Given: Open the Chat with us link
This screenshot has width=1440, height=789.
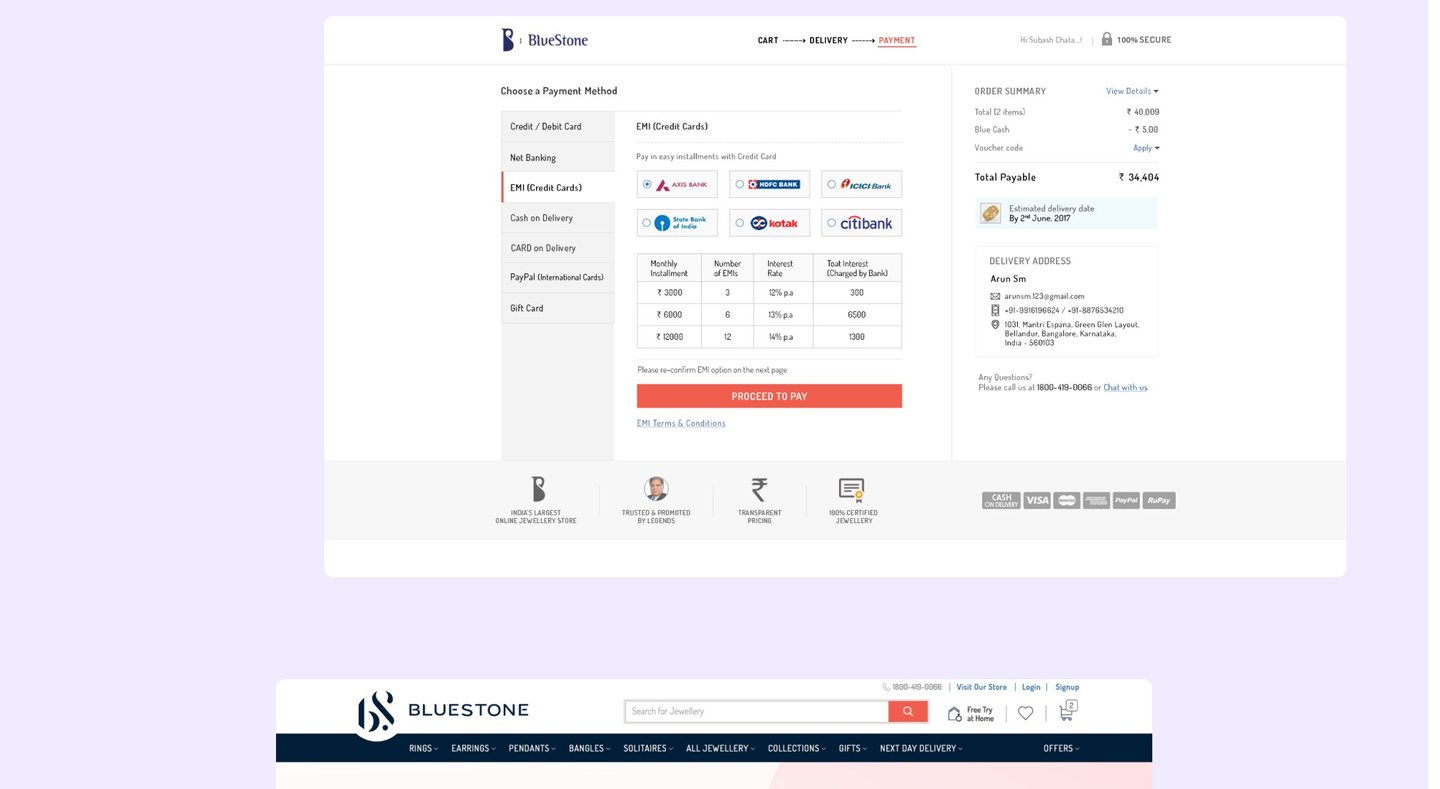Looking at the screenshot, I should [x=1125, y=388].
